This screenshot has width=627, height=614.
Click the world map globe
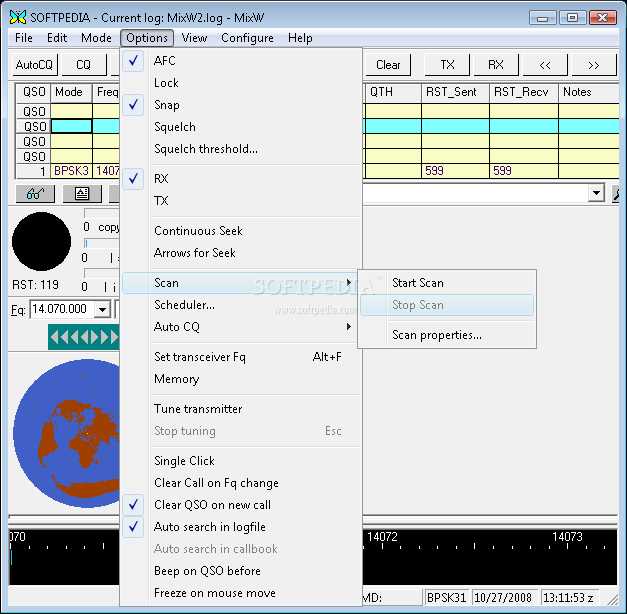(x=66, y=433)
